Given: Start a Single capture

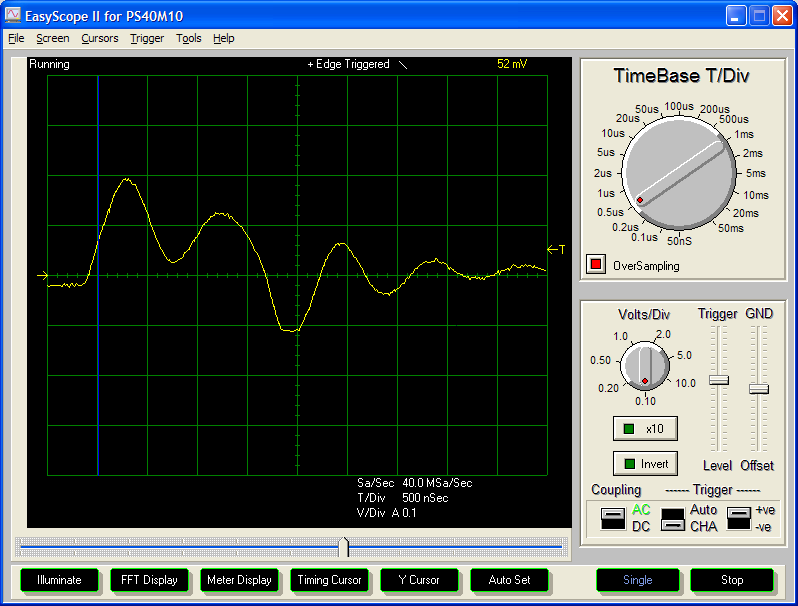Looking at the screenshot, I should tap(638, 580).
